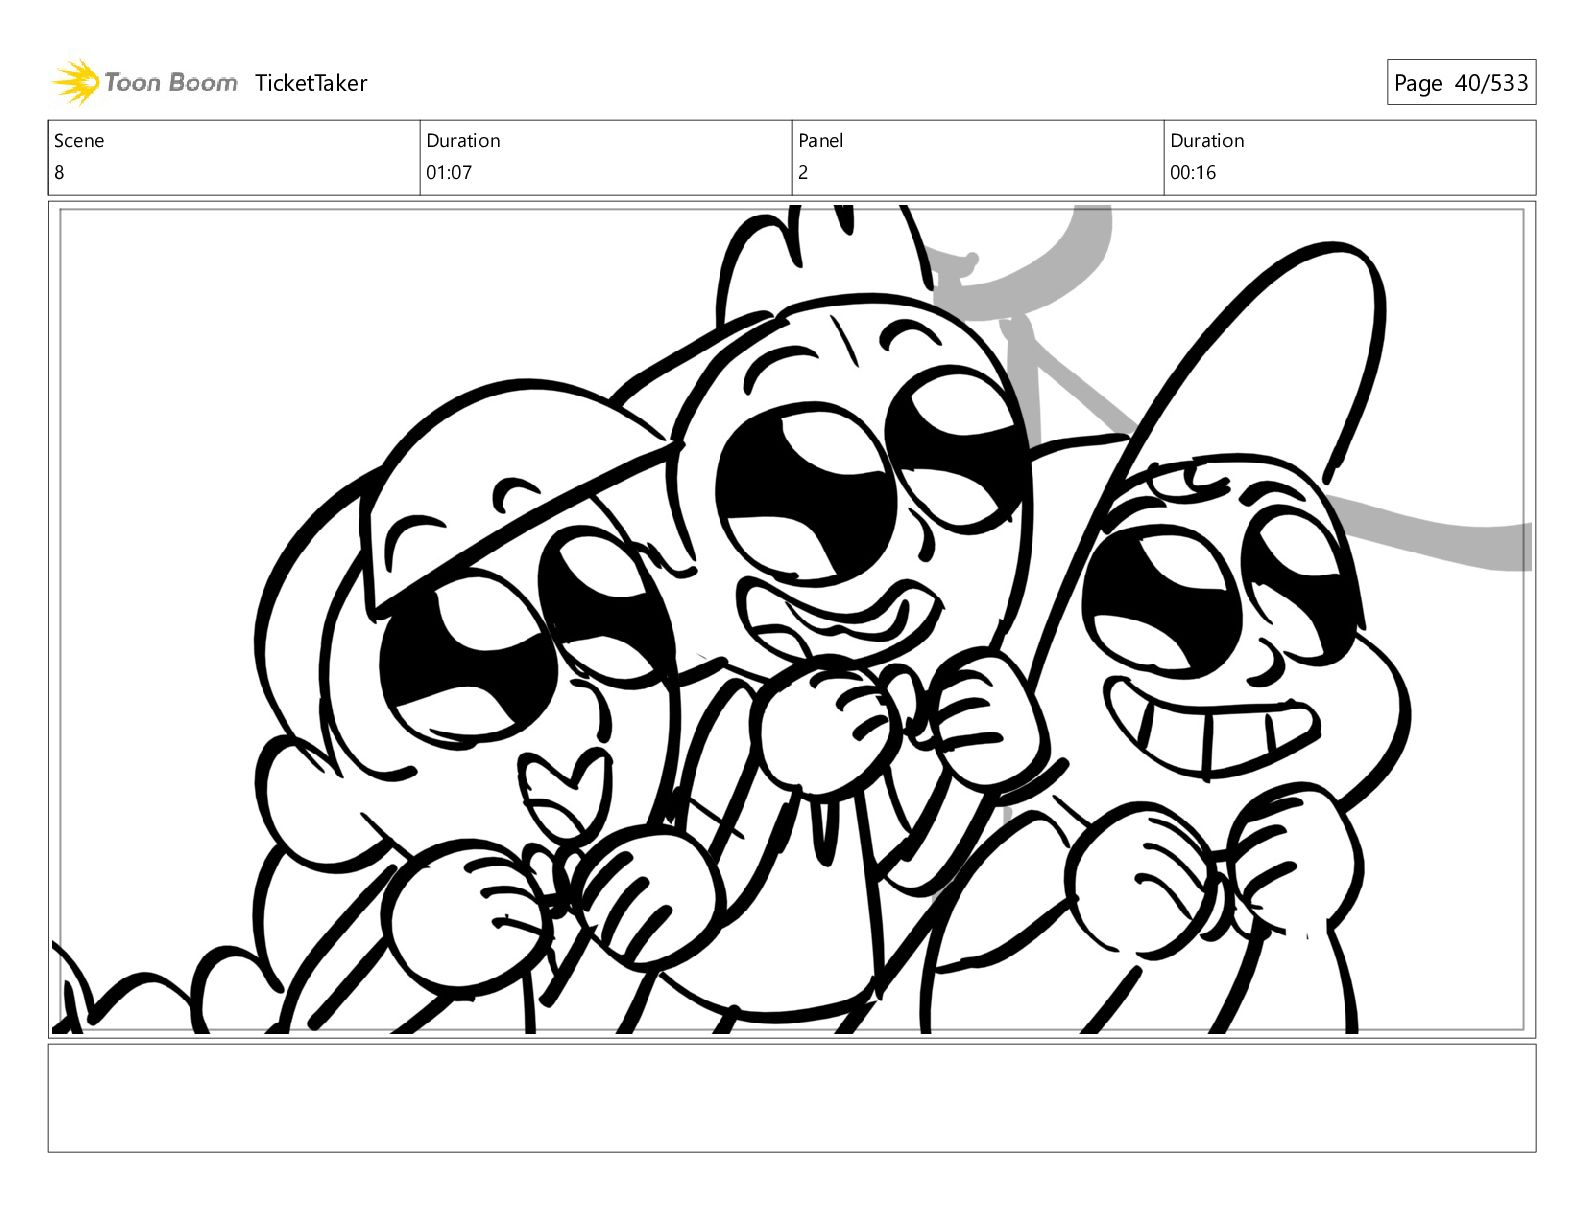Select the TicketTaker project title
Viewport: 1584px width, 1224px height.
click(x=311, y=83)
